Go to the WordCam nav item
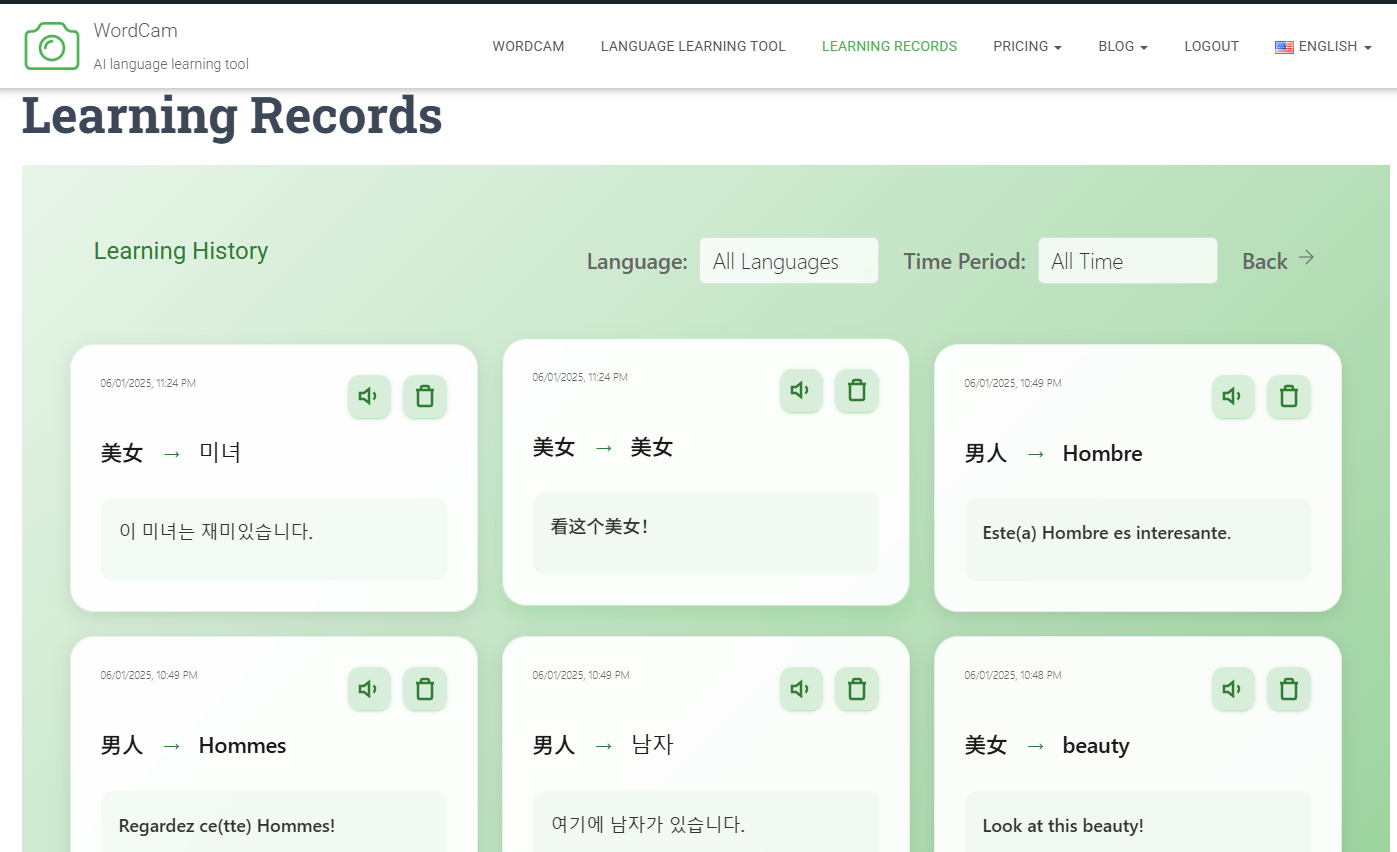The image size is (1397, 852). click(x=528, y=46)
